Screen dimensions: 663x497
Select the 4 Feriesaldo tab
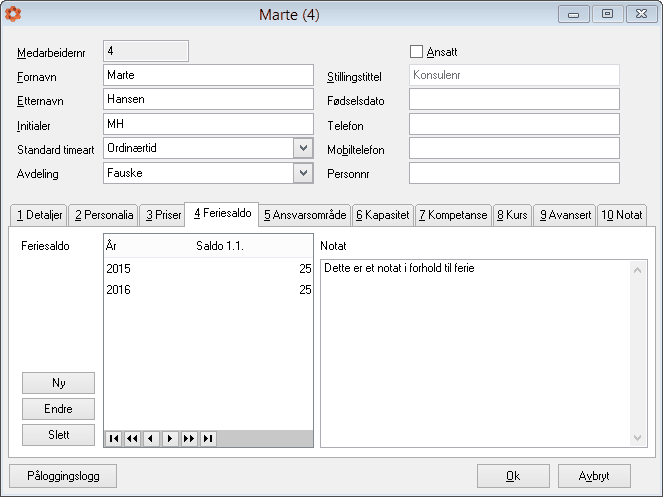pos(222,214)
